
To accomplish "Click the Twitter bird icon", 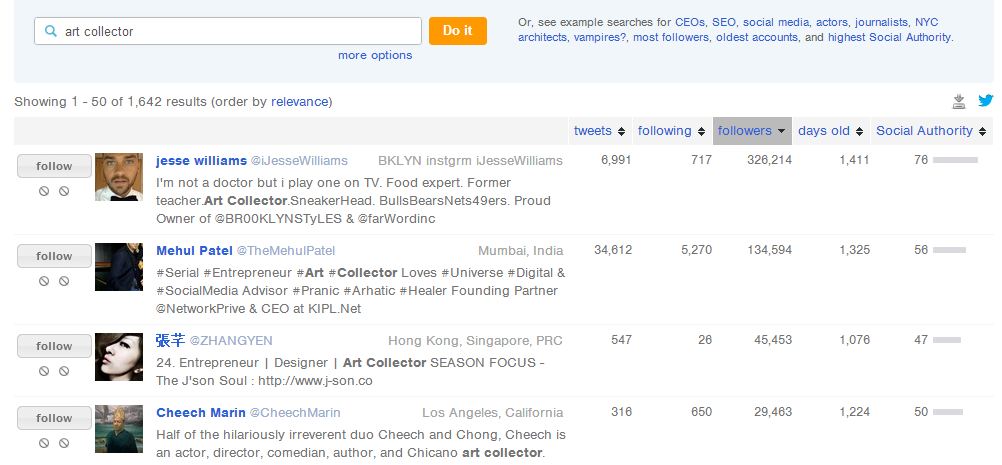I will pyautogui.click(x=985, y=101).
